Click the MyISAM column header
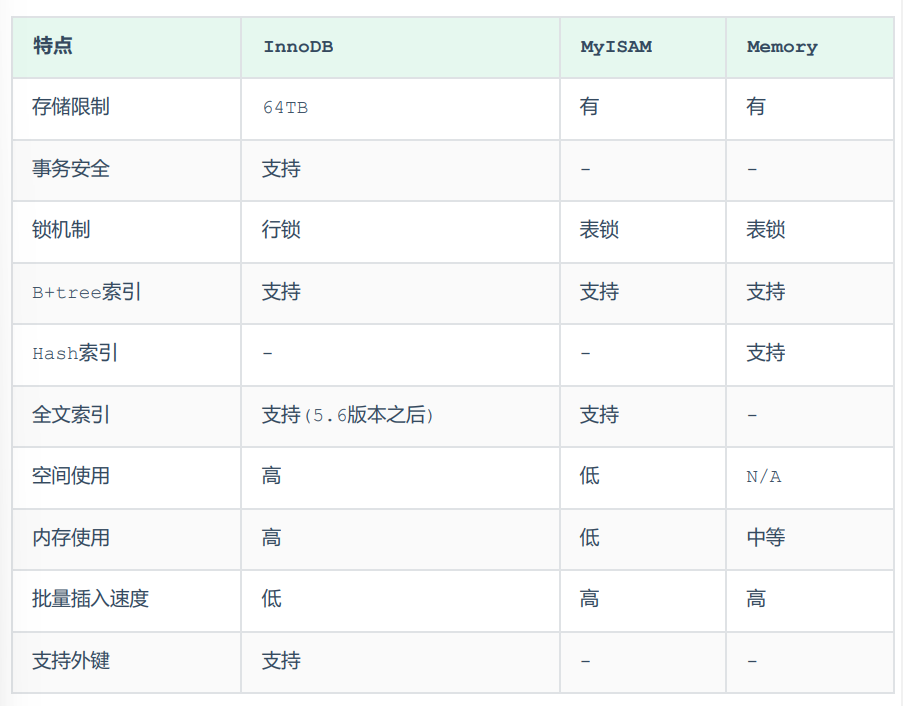The image size is (903, 706). click(x=616, y=47)
